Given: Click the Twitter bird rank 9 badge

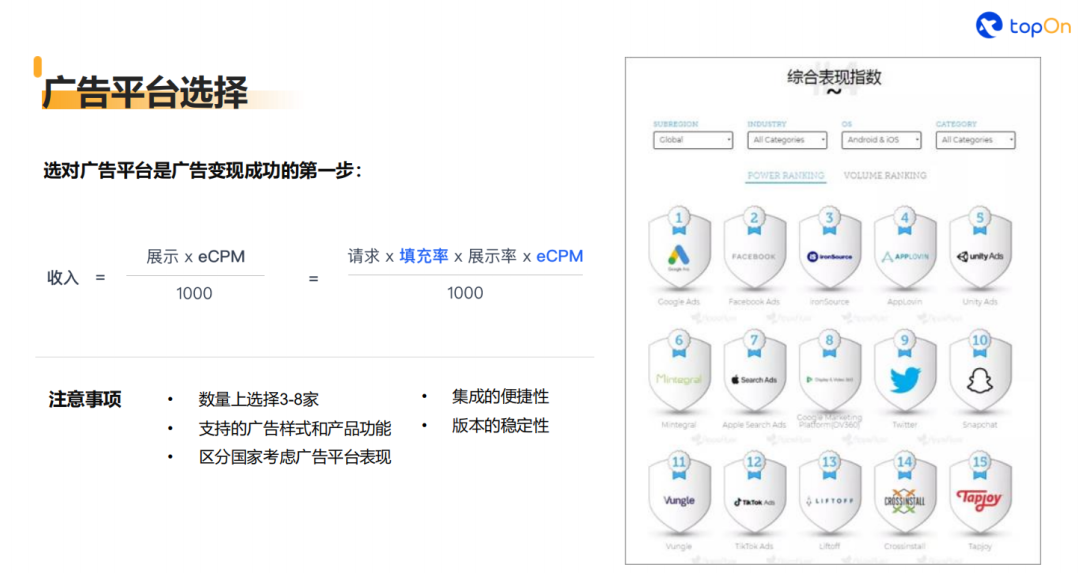Looking at the screenshot, I should 904,372.
